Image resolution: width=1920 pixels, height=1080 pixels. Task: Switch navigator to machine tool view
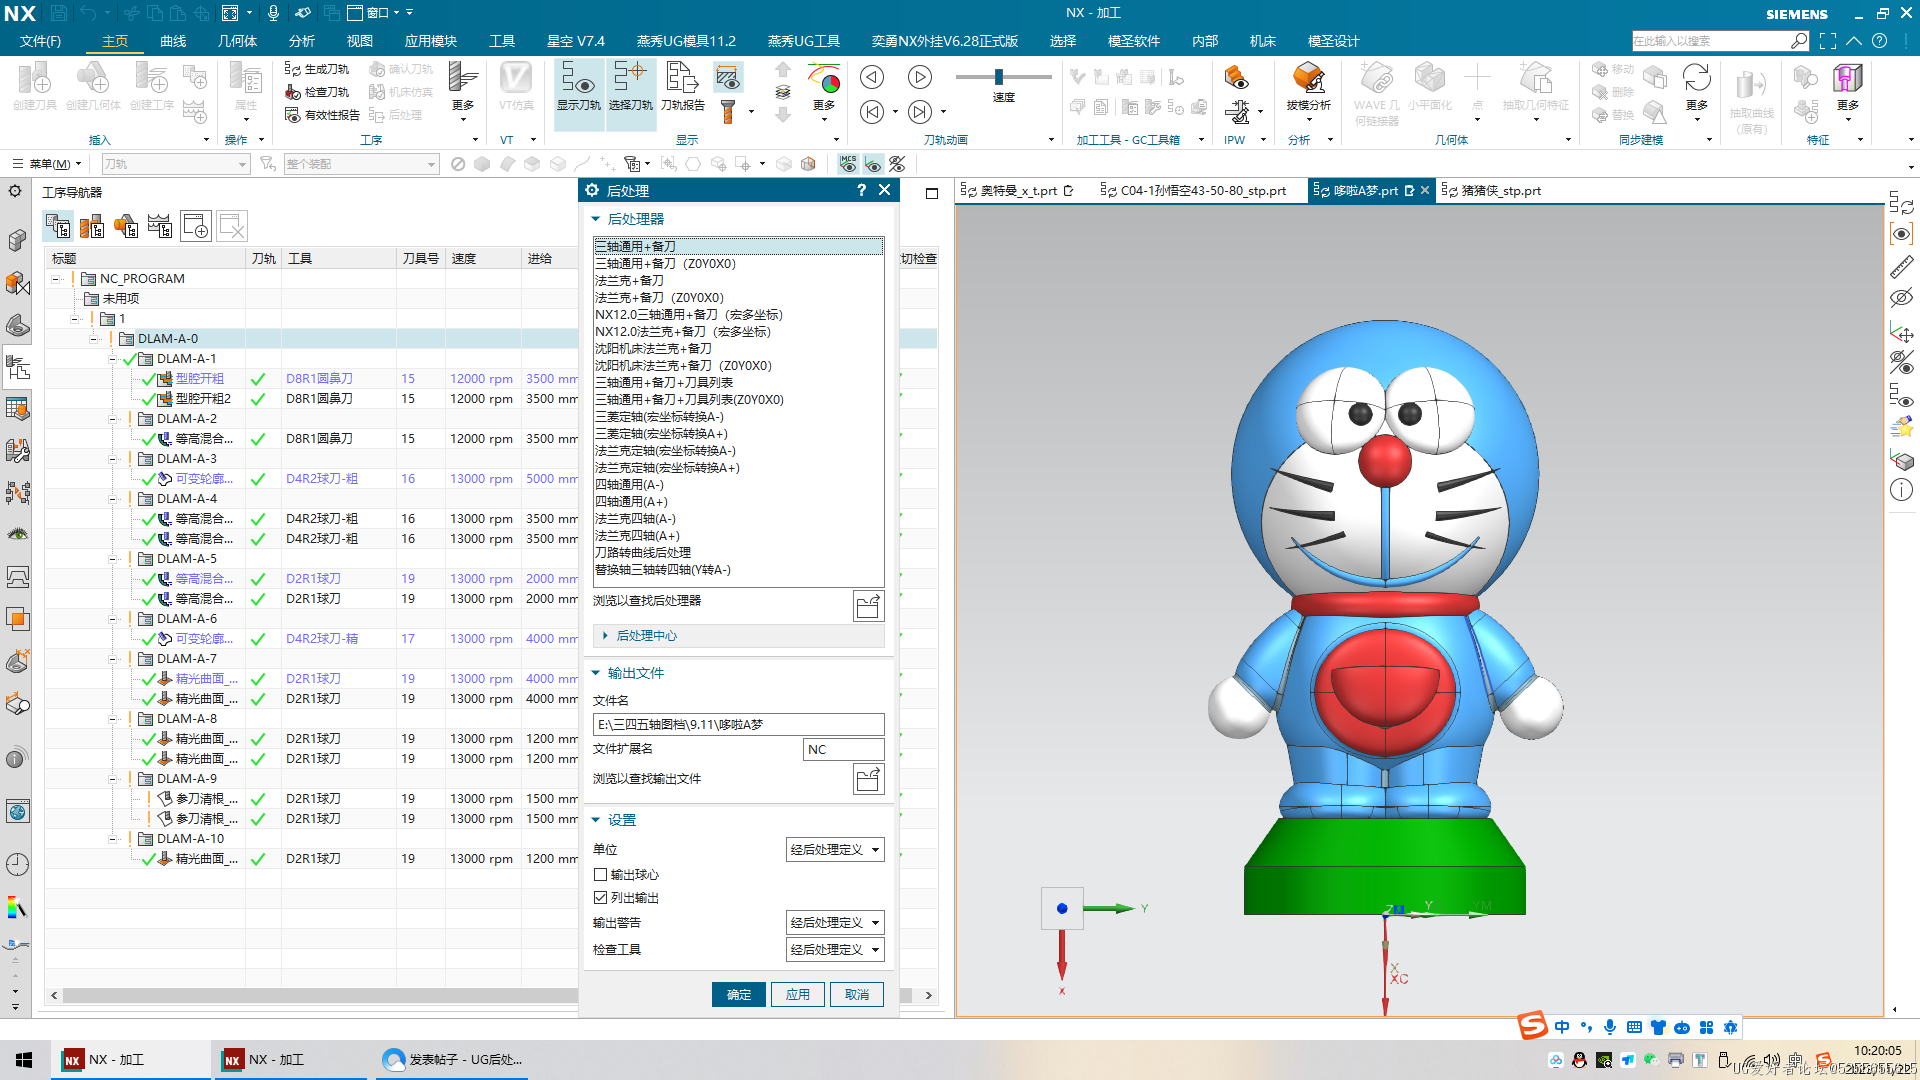(x=92, y=226)
